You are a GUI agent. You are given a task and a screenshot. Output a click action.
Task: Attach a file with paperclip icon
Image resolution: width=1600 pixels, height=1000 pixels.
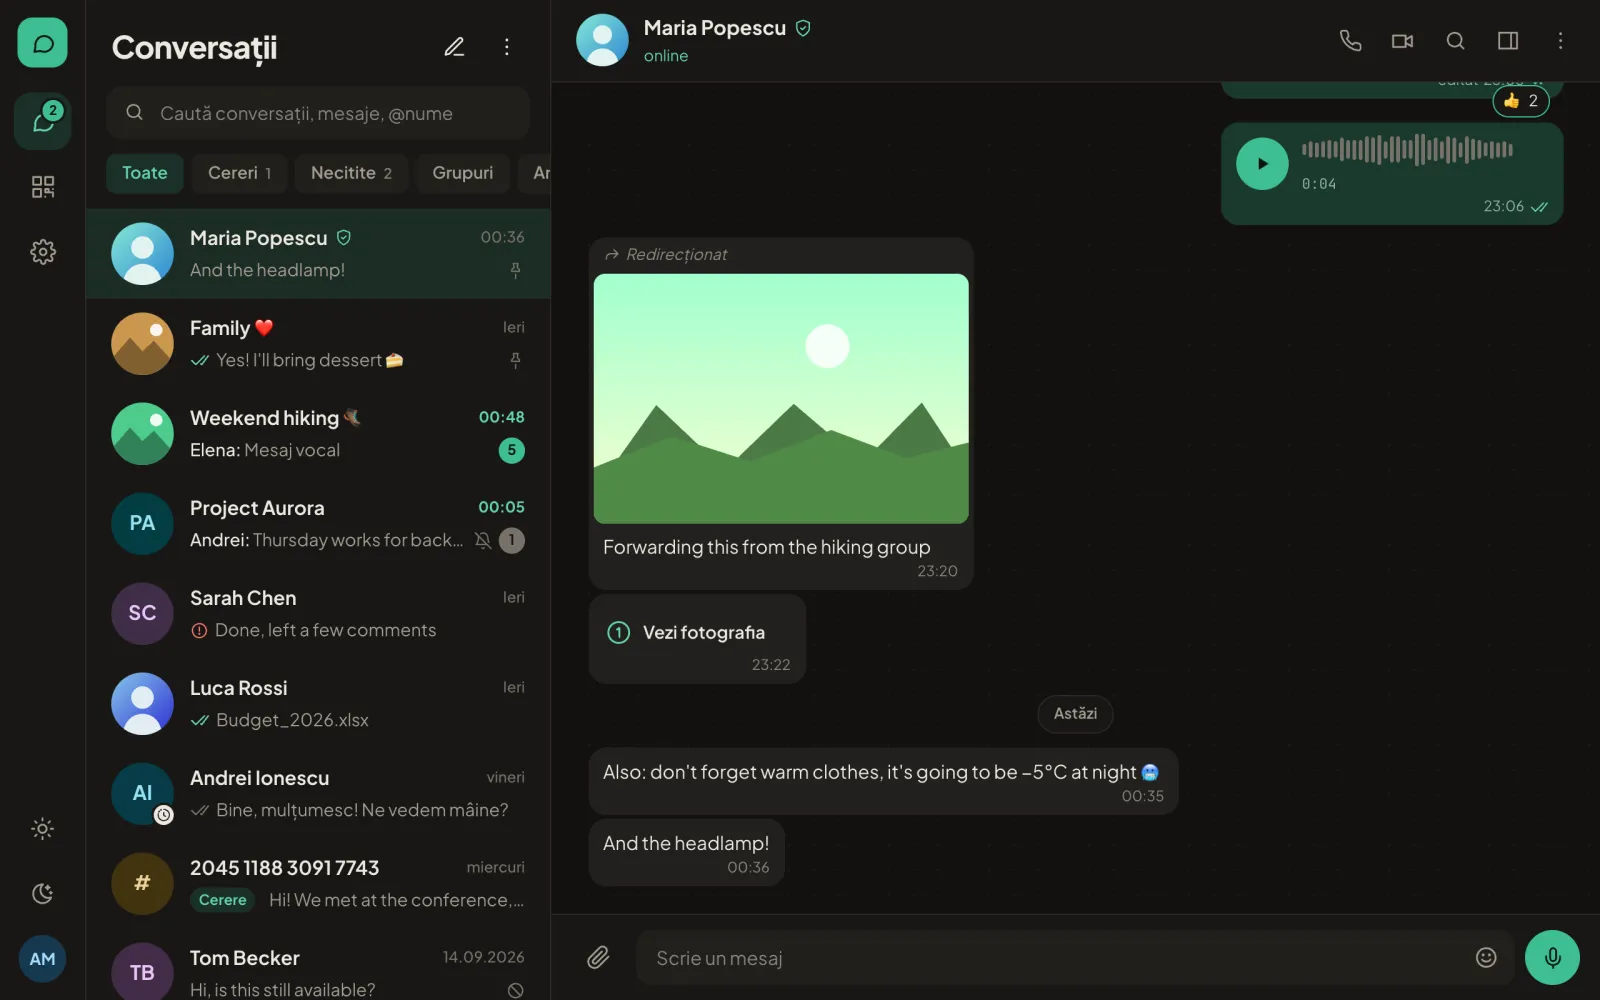598,958
